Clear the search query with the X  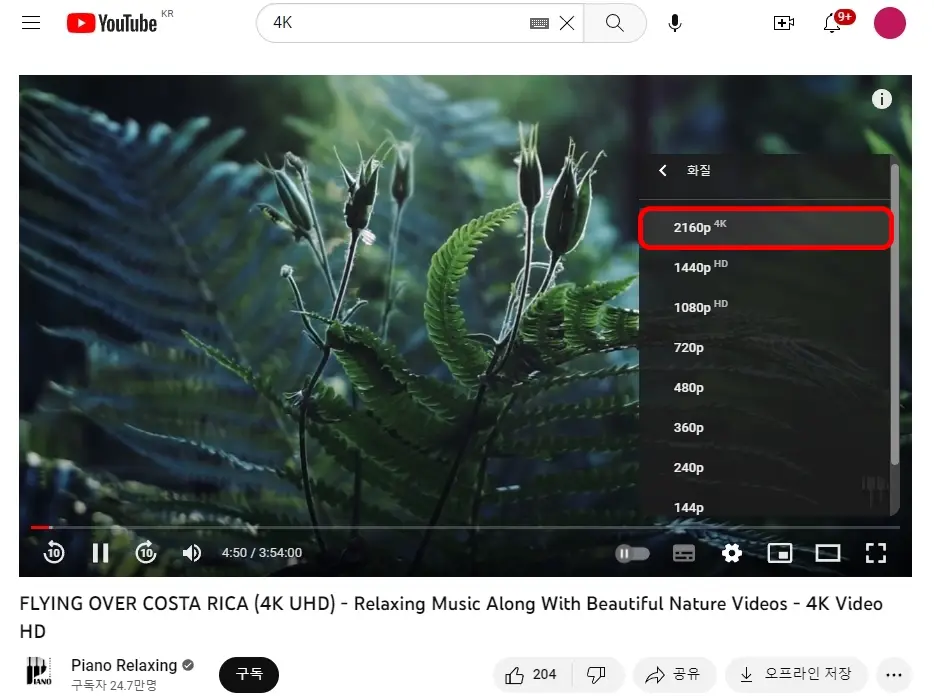[567, 23]
